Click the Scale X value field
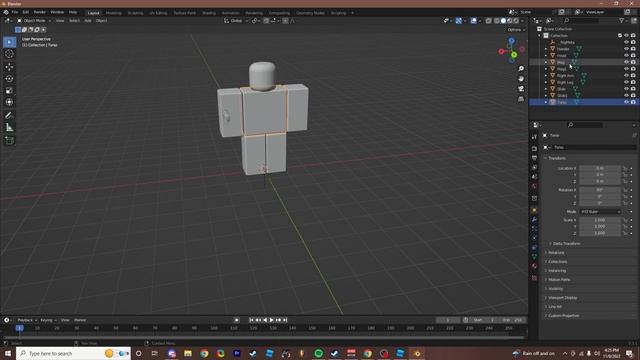The height and width of the screenshot is (360, 640). [x=600, y=220]
